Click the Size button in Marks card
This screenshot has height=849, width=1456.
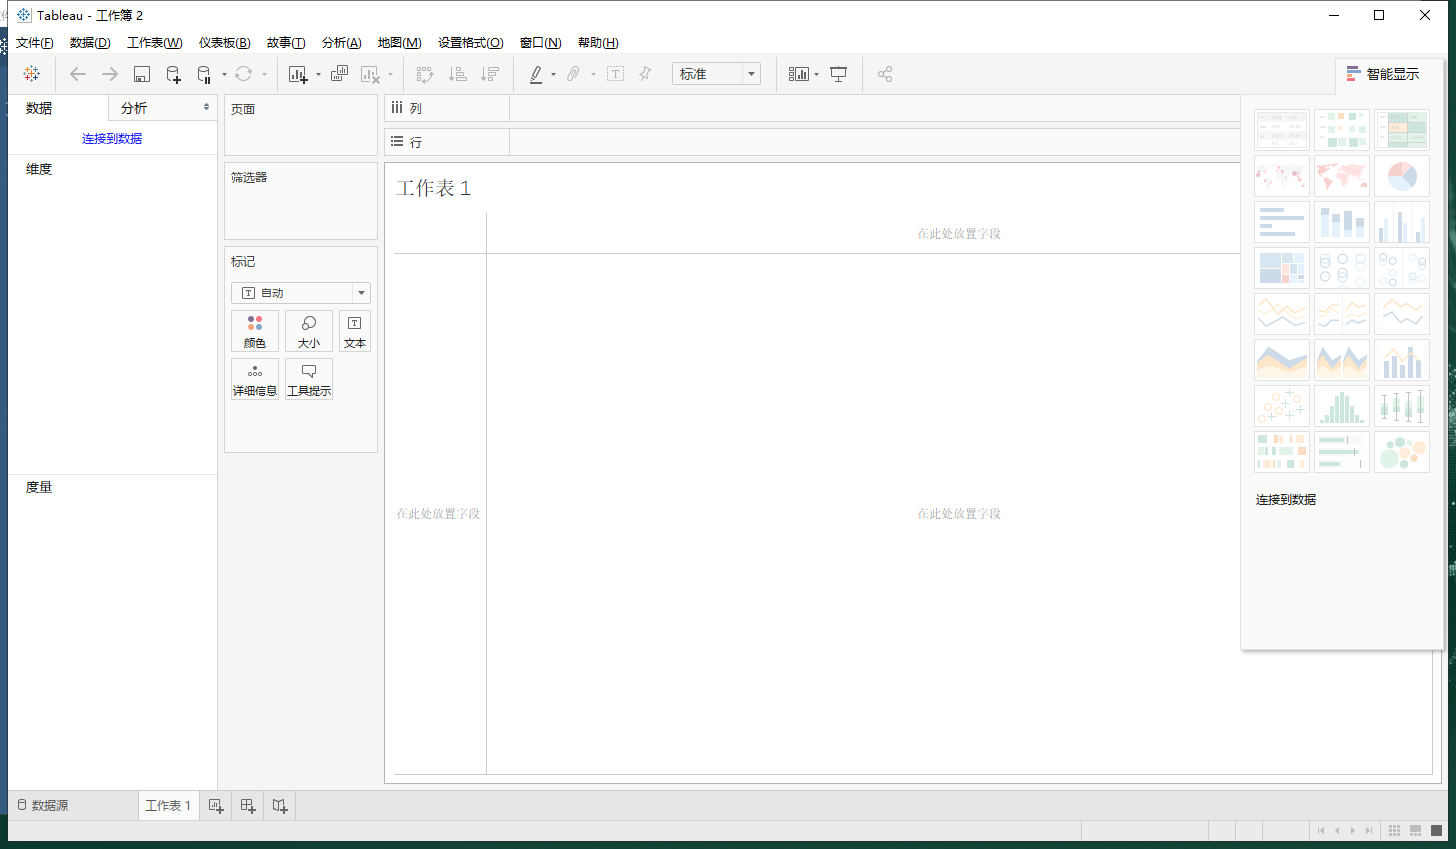pos(309,331)
